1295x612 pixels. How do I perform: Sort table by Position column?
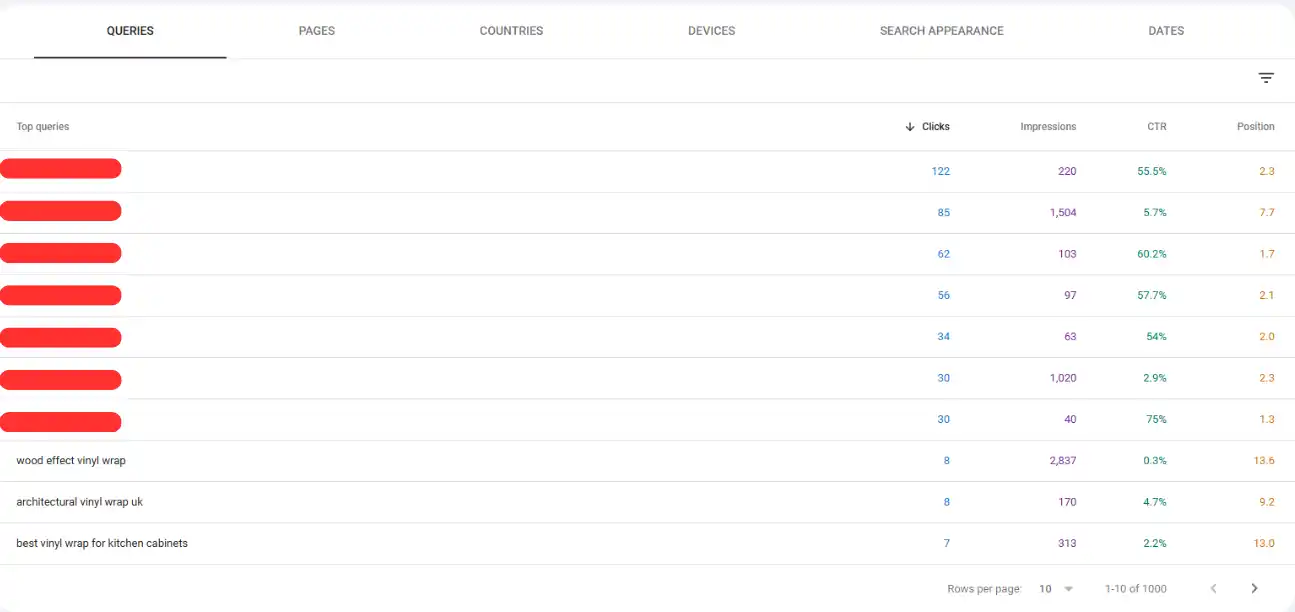tap(1255, 127)
